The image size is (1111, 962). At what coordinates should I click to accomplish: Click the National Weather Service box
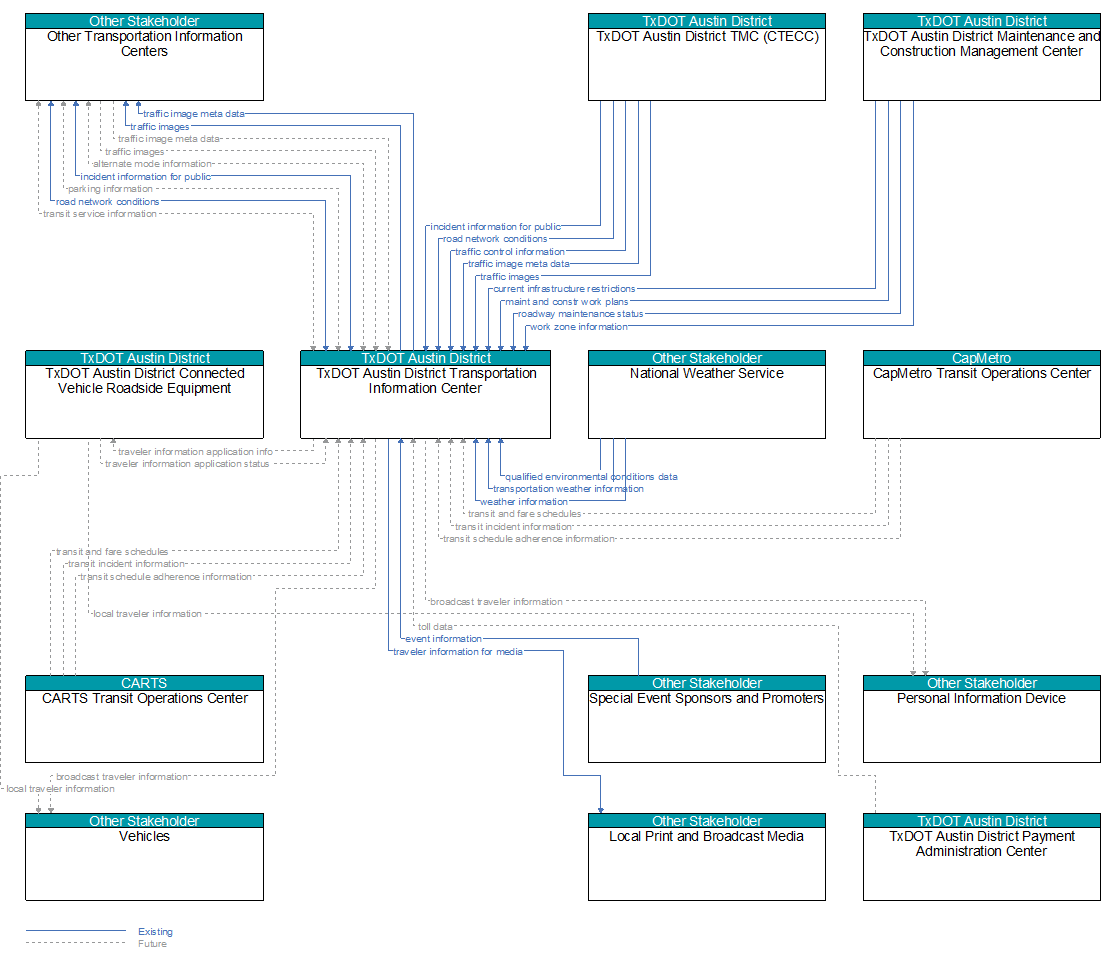[706, 395]
